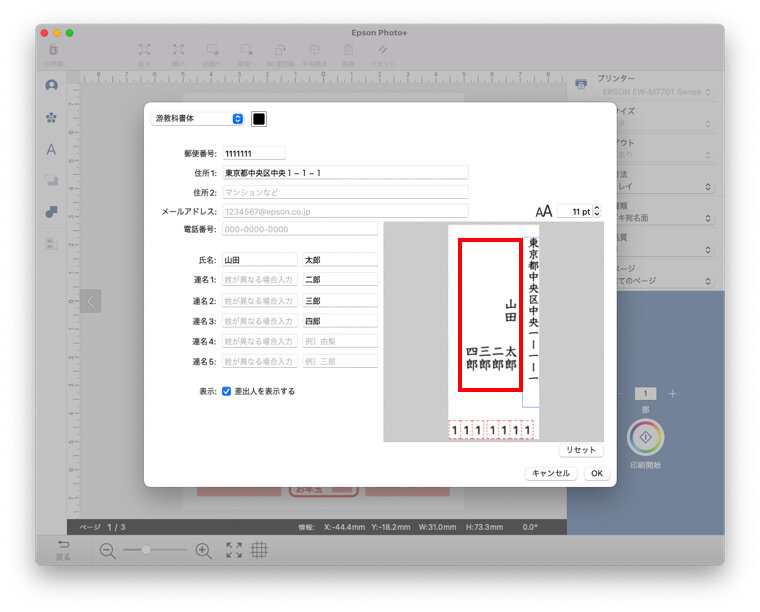Click the リセット toolbar icon
This screenshot has height=612, width=760.
coord(382,49)
